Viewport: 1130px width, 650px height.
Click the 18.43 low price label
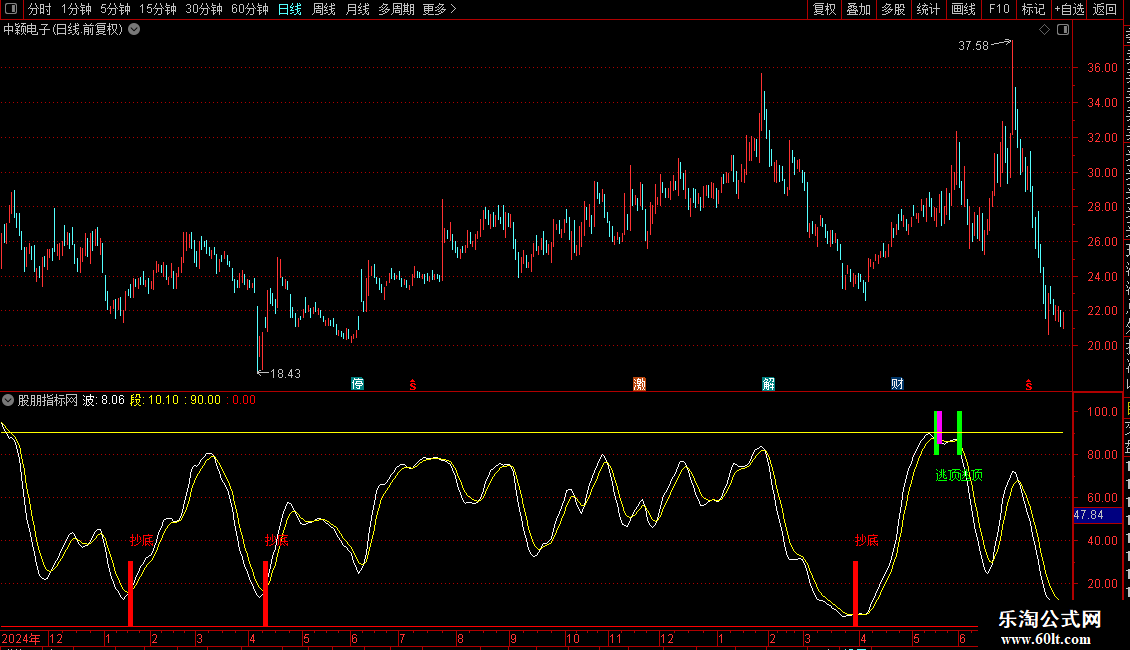pos(285,373)
